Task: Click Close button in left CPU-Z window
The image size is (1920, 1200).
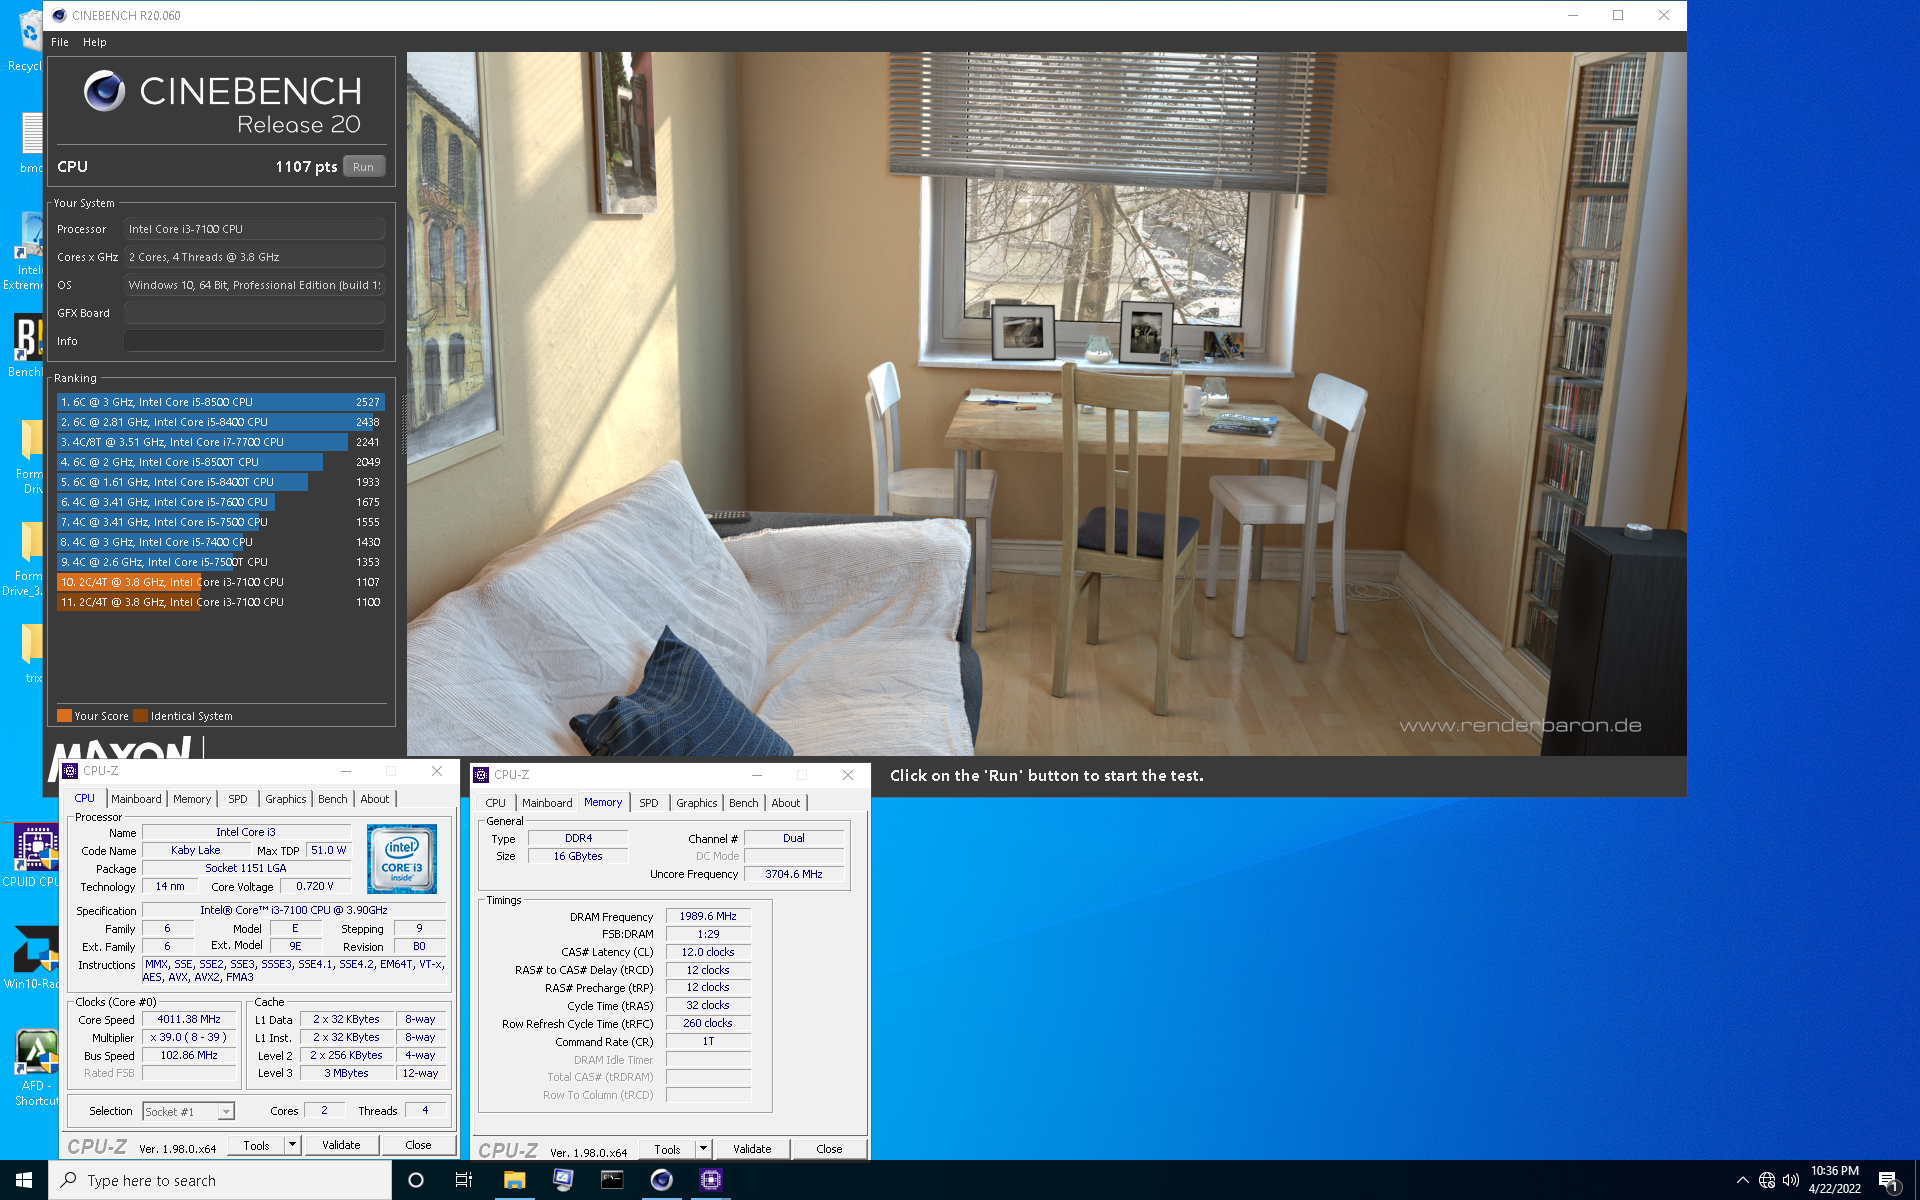Action: click(418, 1145)
